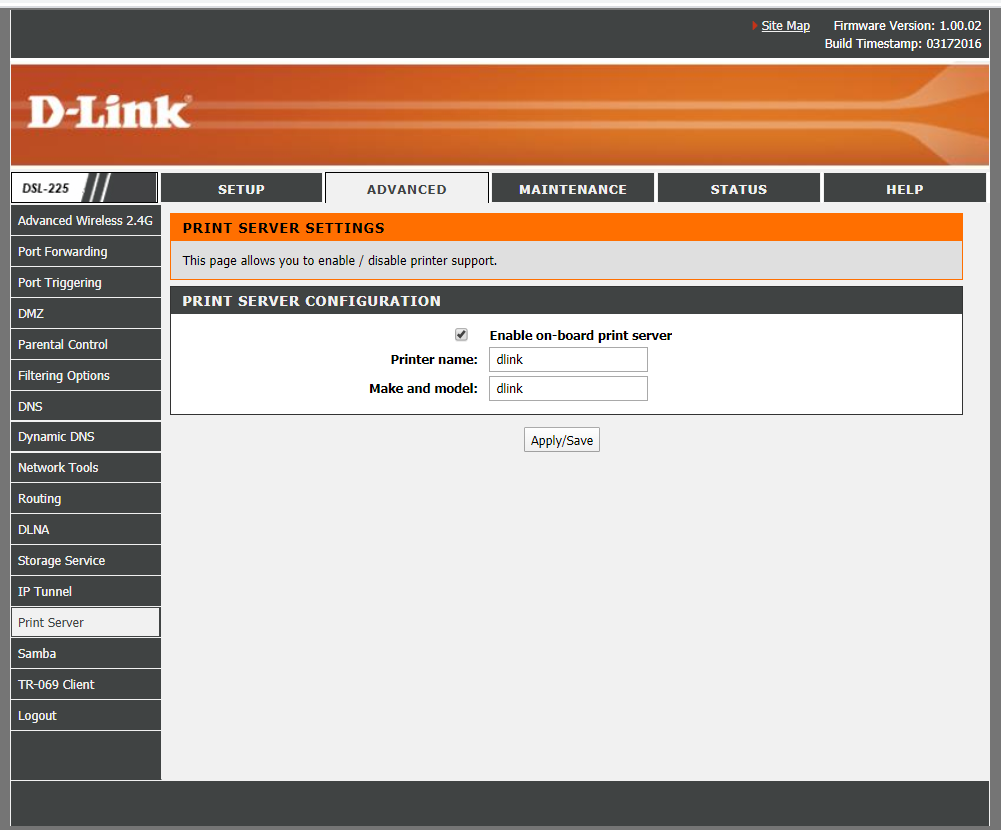
Task: Focus the Make and model field
Action: (x=568, y=388)
